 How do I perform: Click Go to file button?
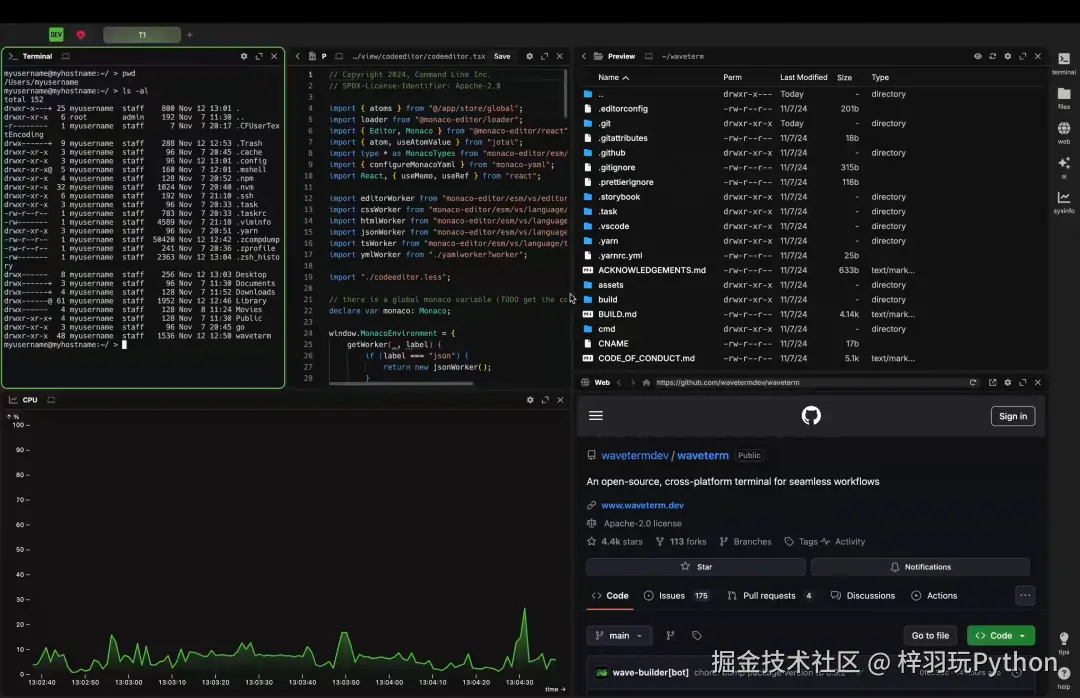(930, 635)
